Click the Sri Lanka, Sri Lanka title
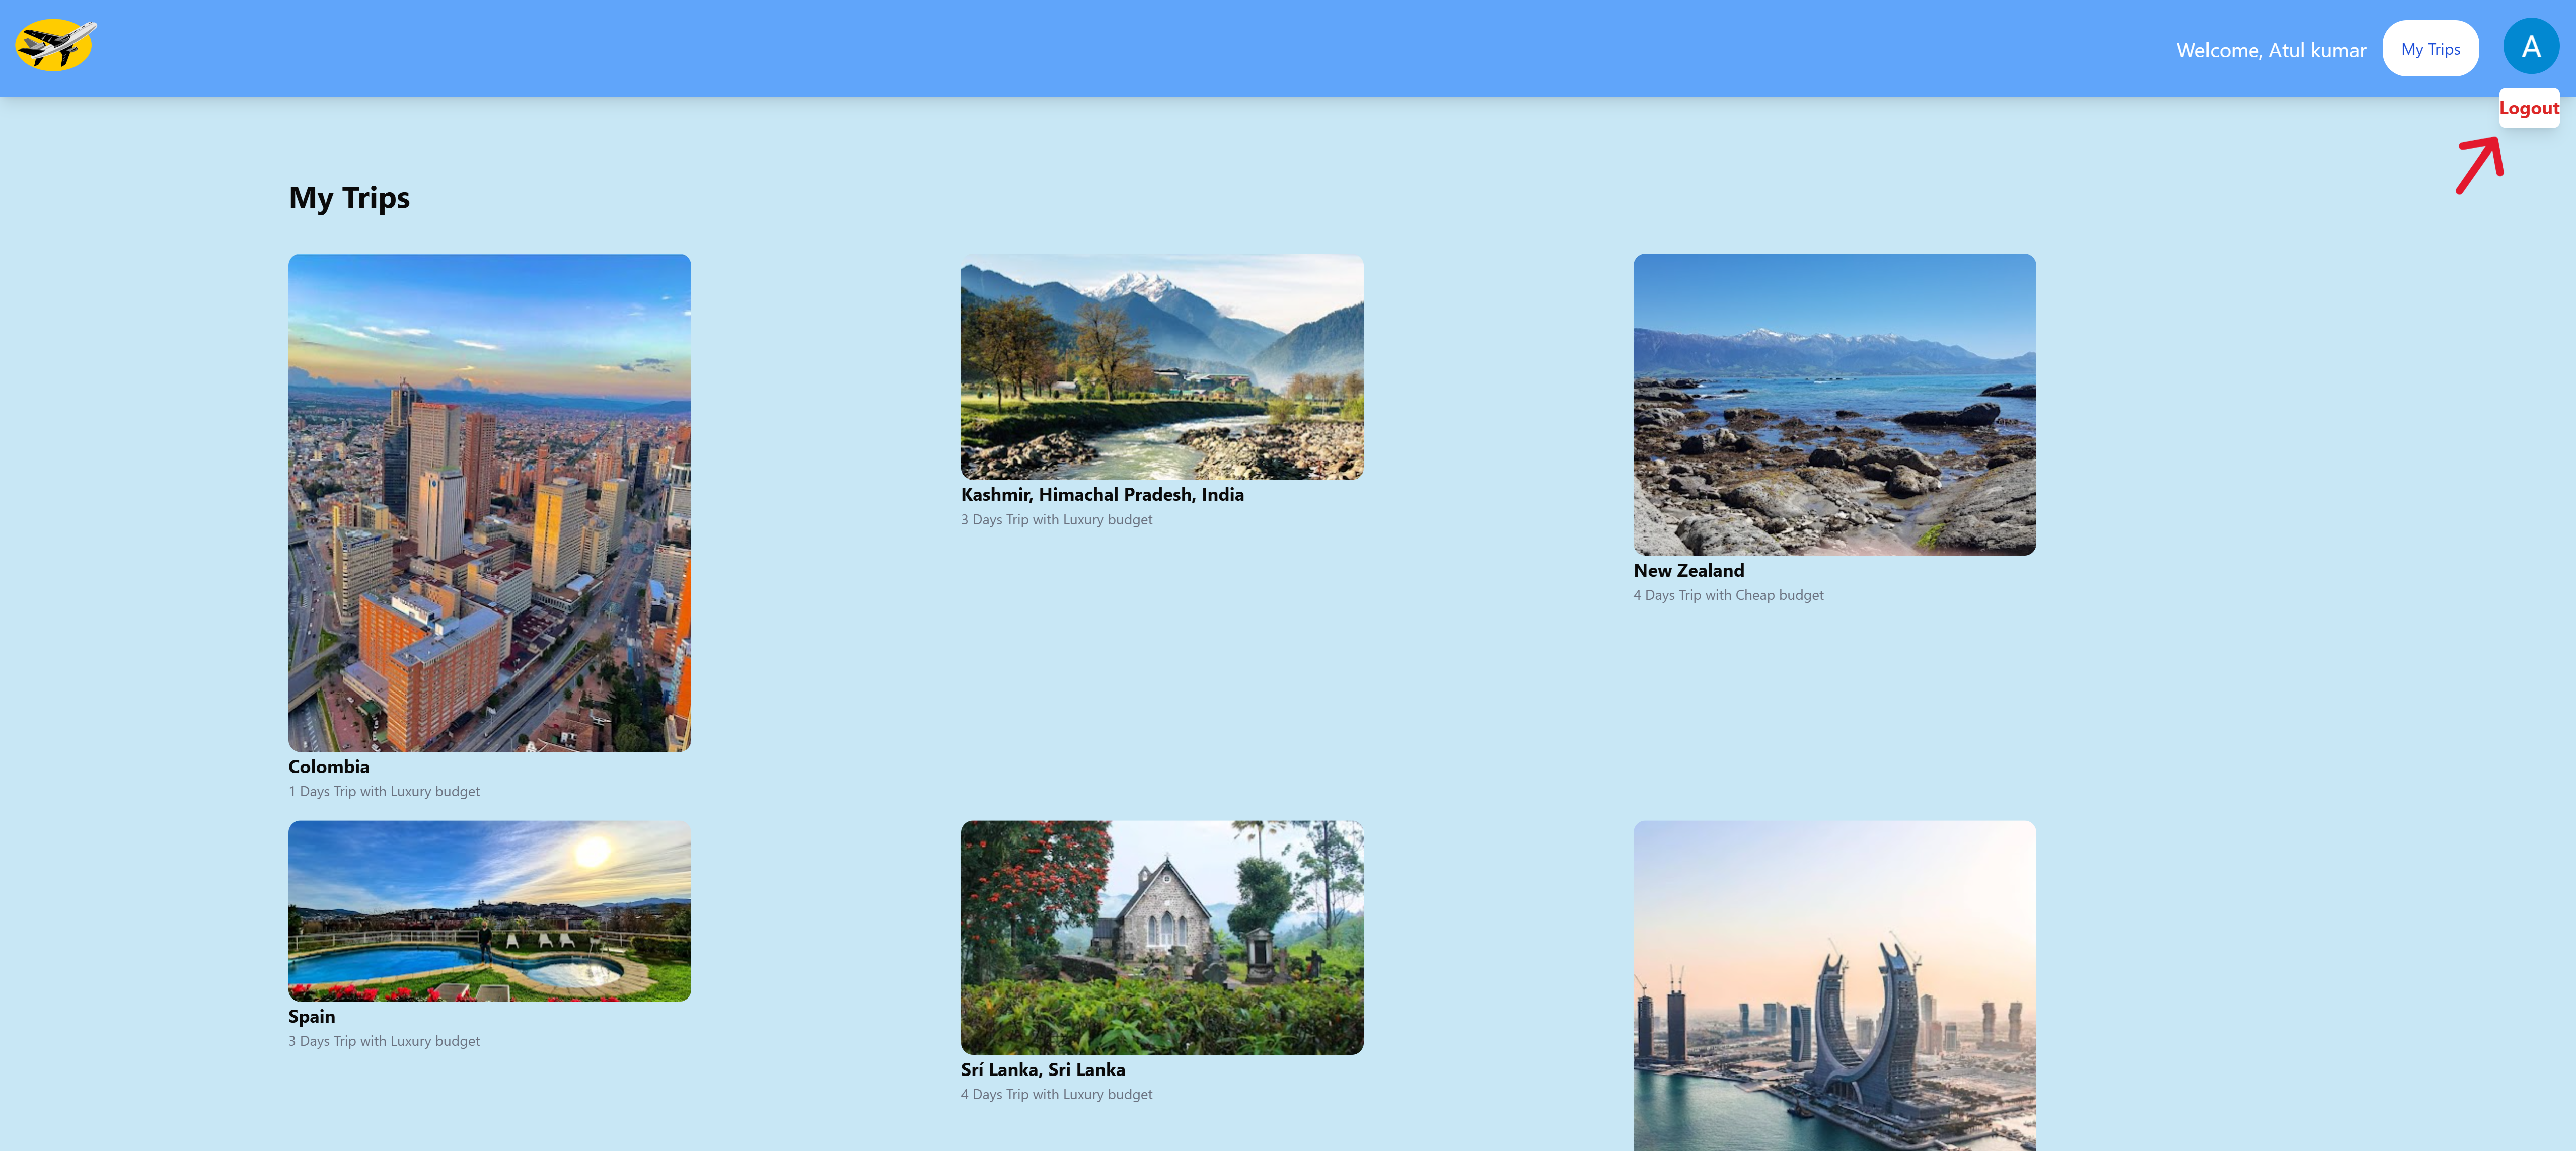The width and height of the screenshot is (2576, 1151). (x=1042, y=1069)
